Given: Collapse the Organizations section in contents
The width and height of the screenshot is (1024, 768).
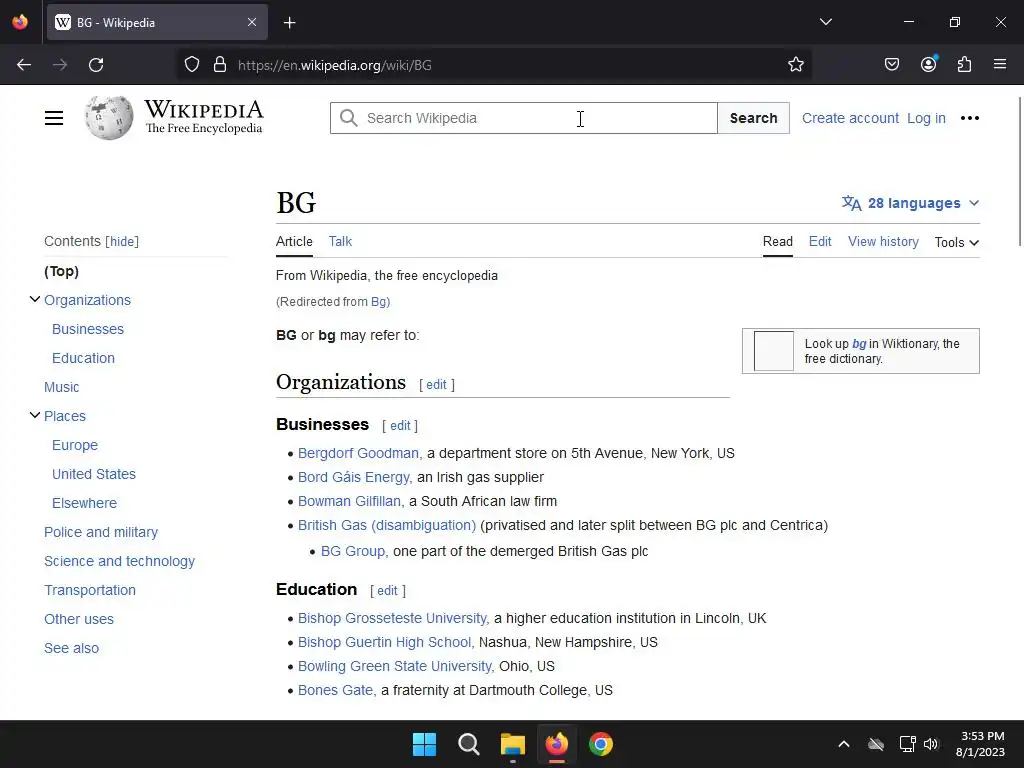Looking at the screenshot, I should (35, 300).
